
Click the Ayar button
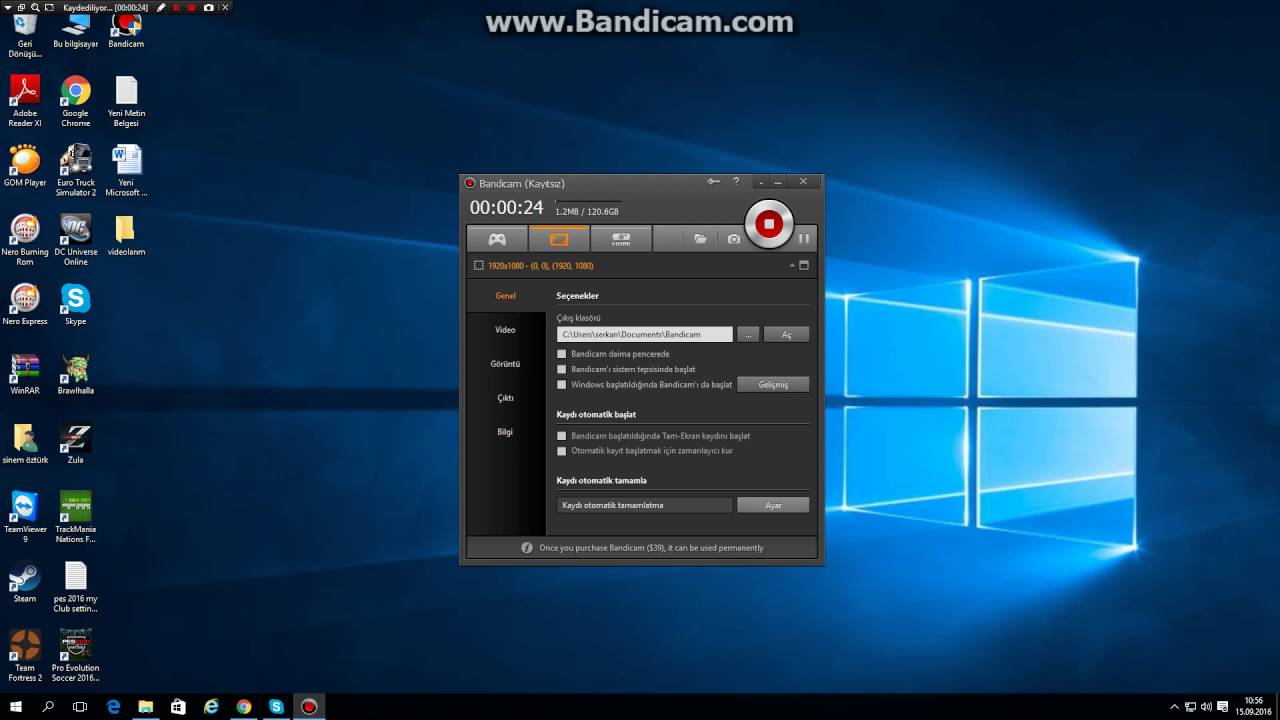click(x=773, y=505)
